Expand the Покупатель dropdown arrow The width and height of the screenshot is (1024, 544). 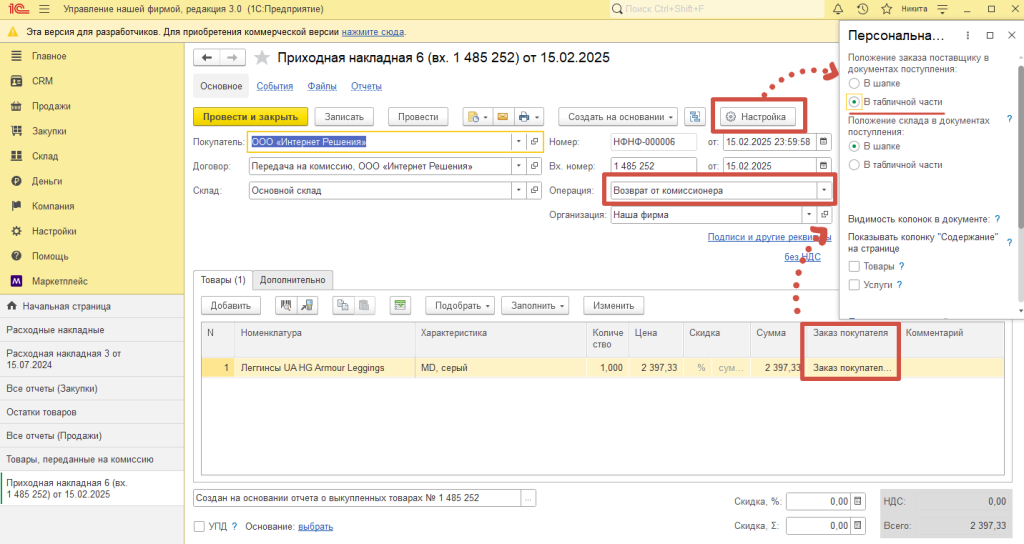point(519,142)
